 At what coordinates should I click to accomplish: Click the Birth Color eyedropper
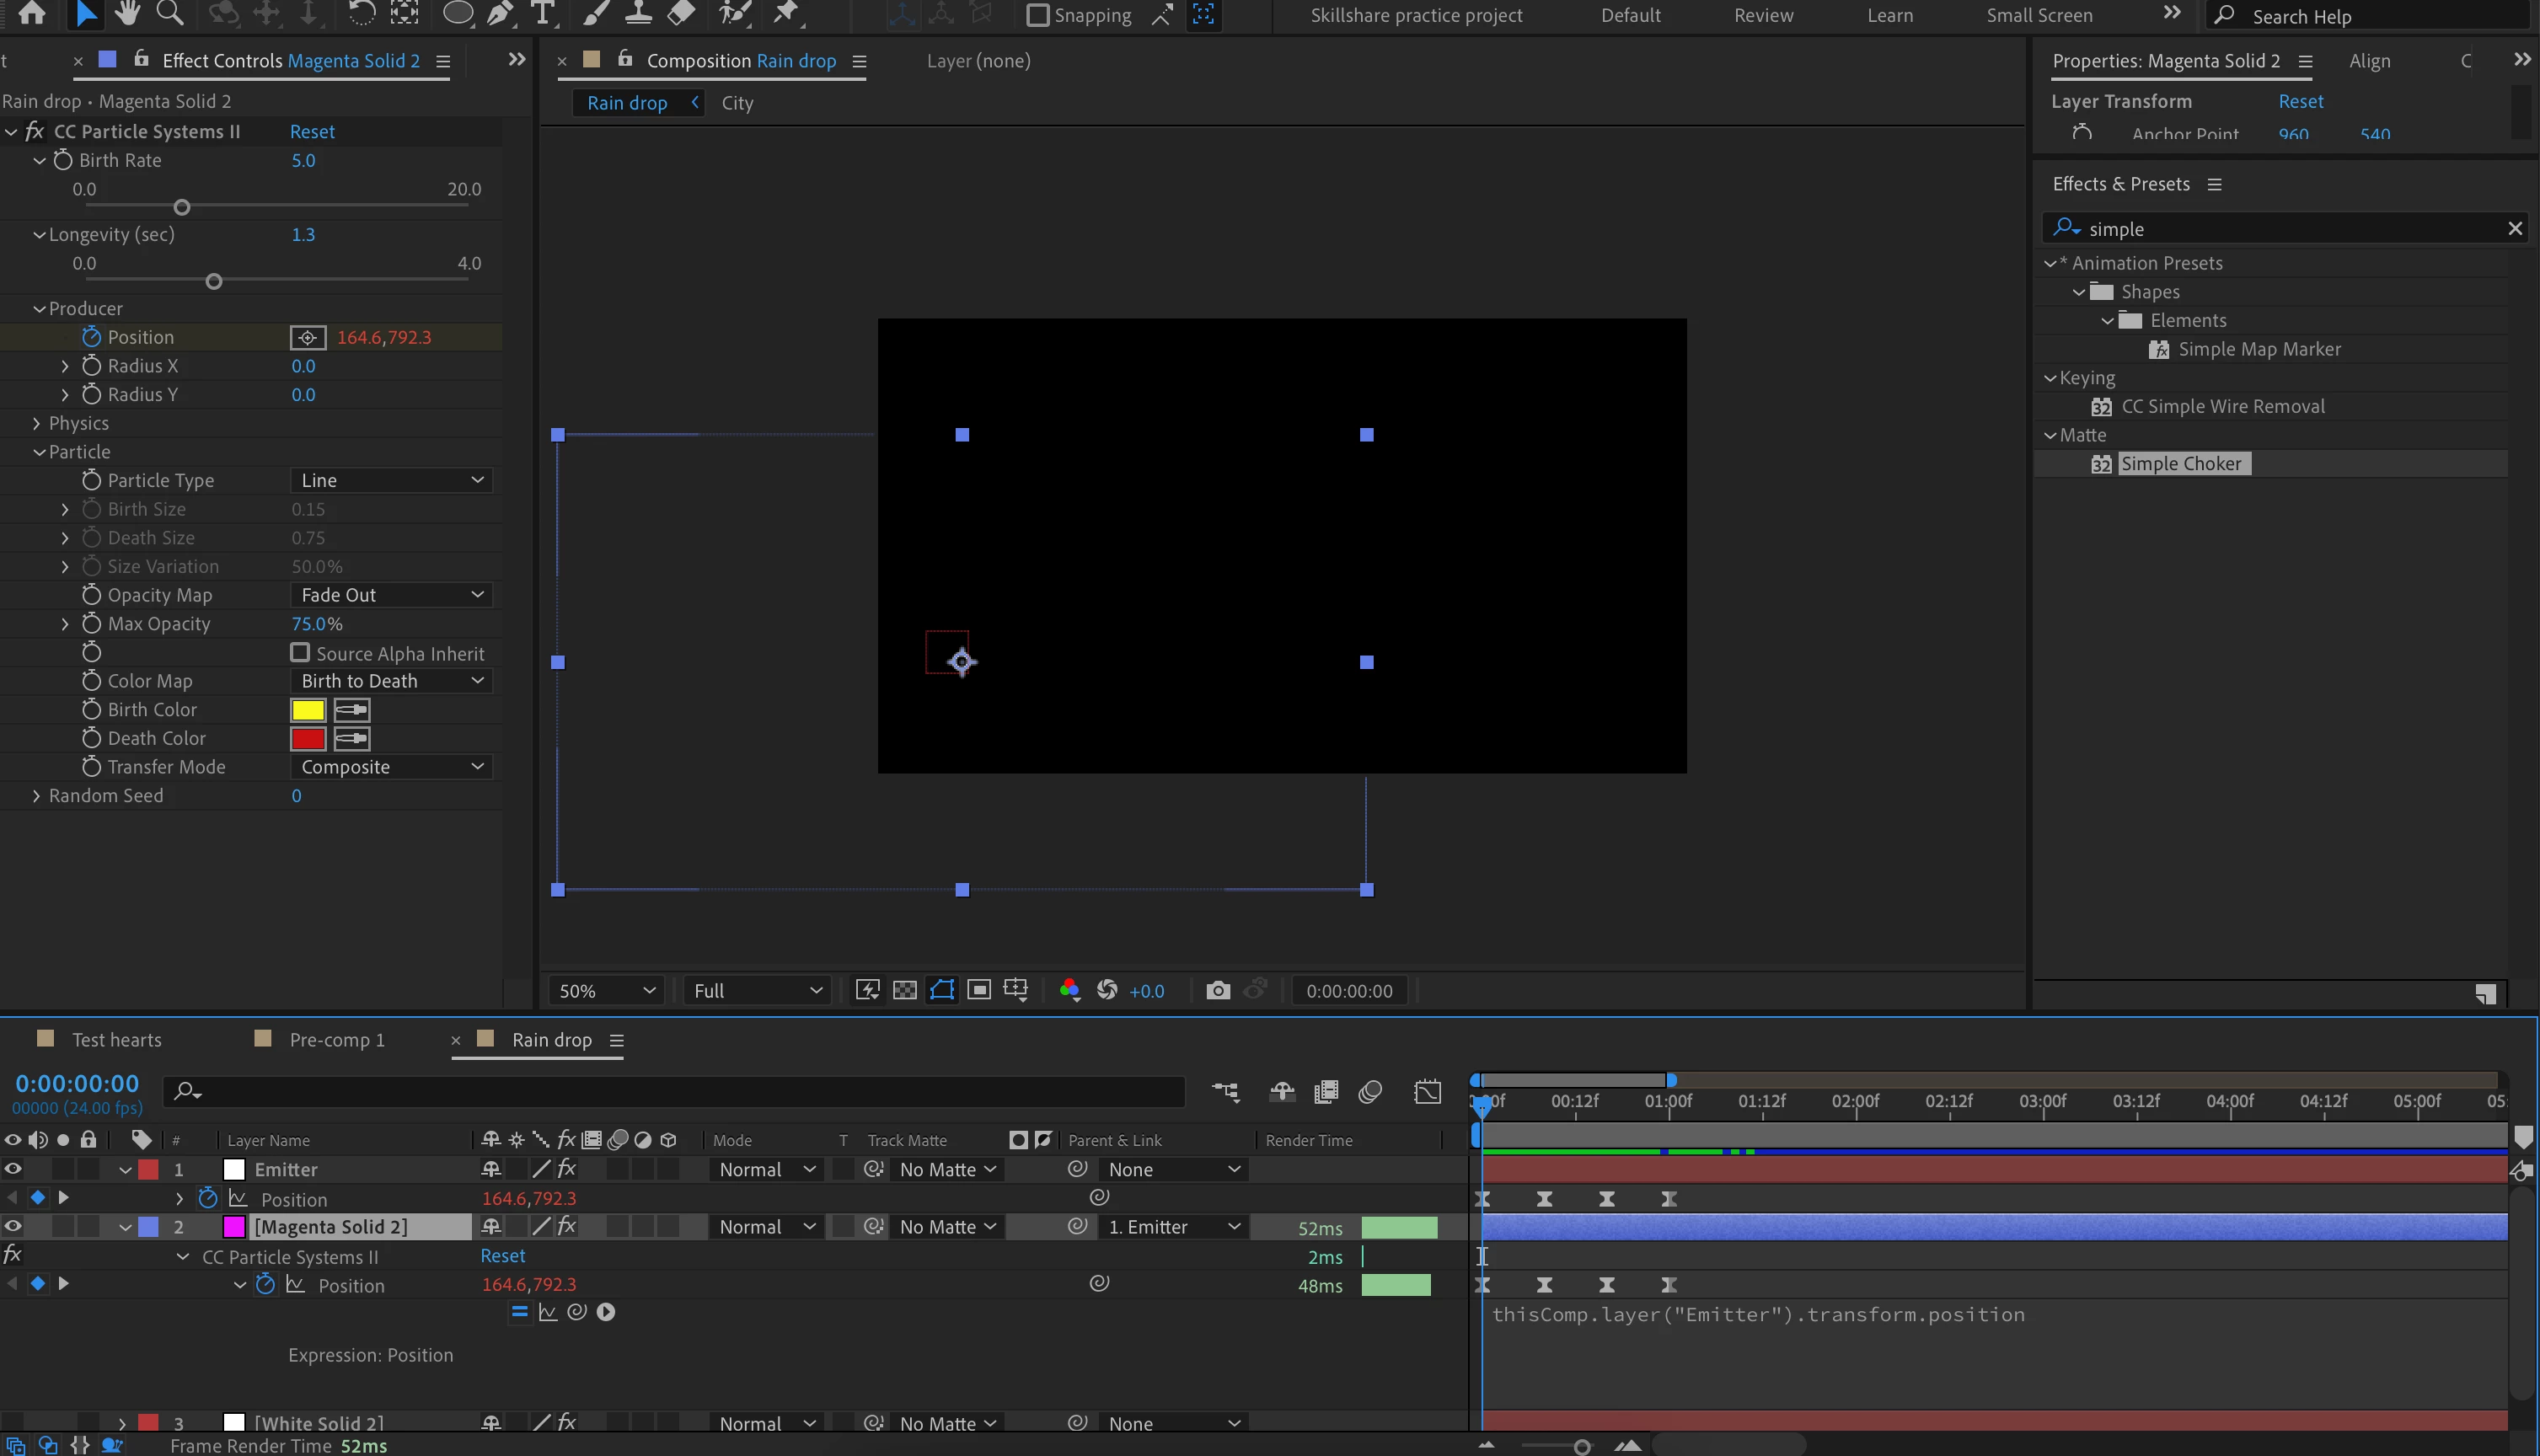(351, 710)
